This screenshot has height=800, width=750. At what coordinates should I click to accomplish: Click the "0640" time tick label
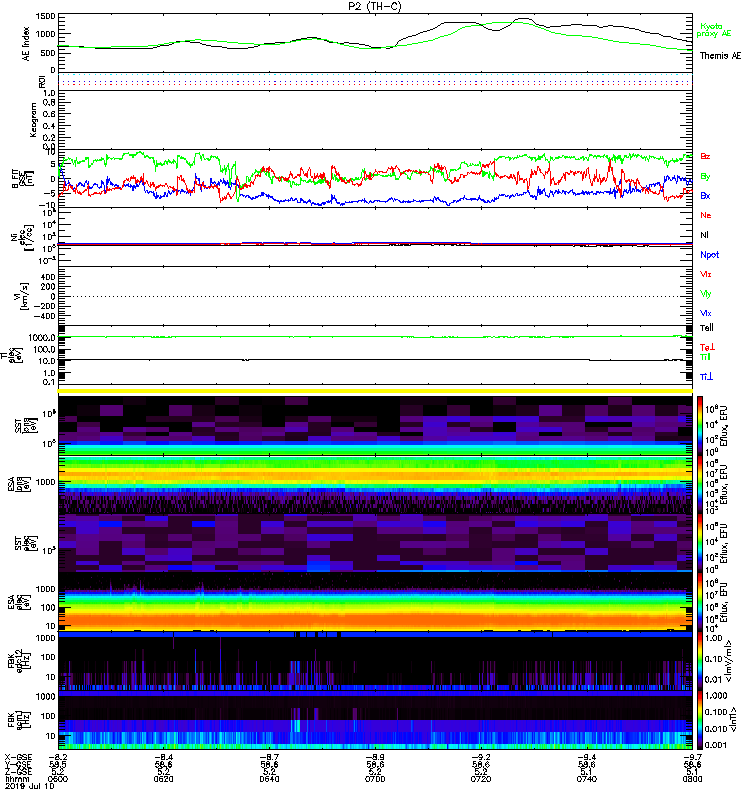pos(269,779)
